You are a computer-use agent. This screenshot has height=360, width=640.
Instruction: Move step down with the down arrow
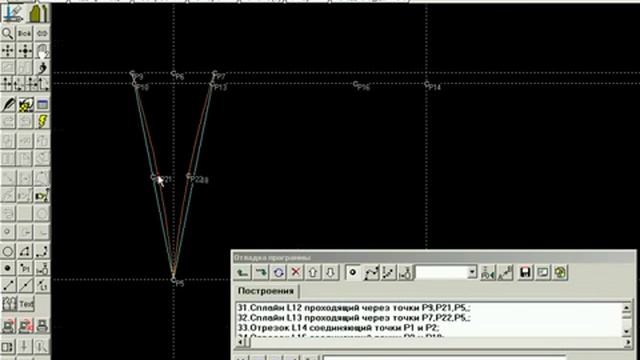click(x=331, y=272)
